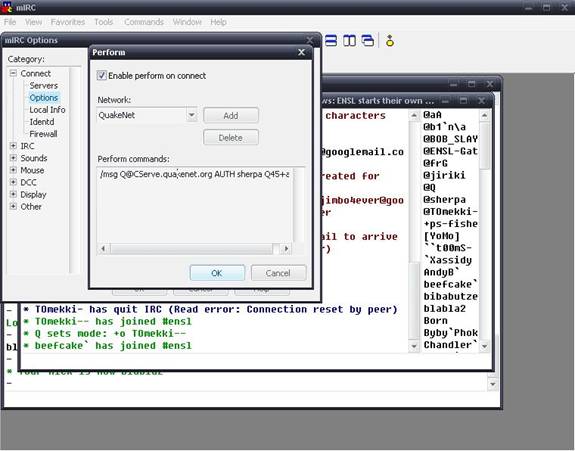
Task: Open the View menu
Action: (33, 22)
